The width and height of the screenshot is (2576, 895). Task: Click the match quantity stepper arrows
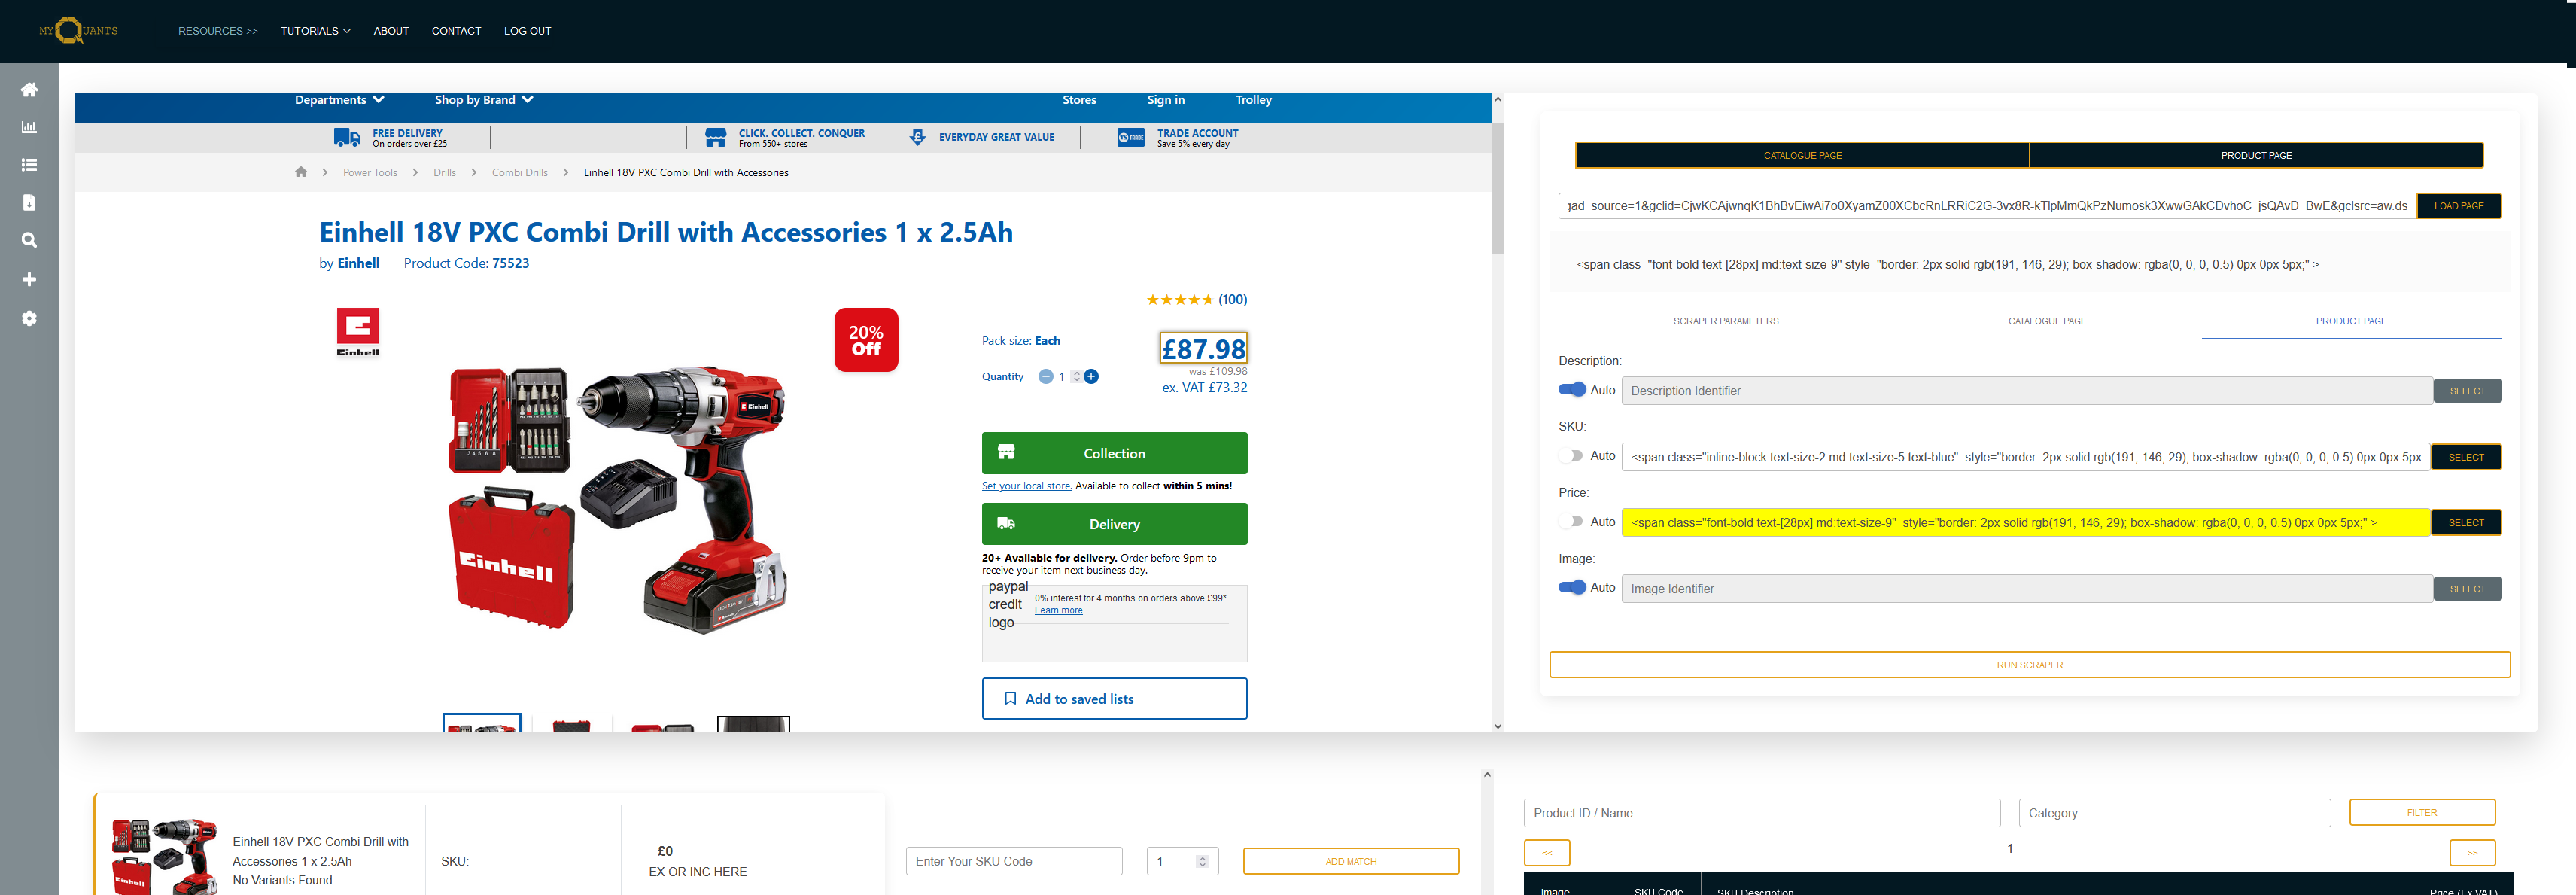click(1202, 861)
